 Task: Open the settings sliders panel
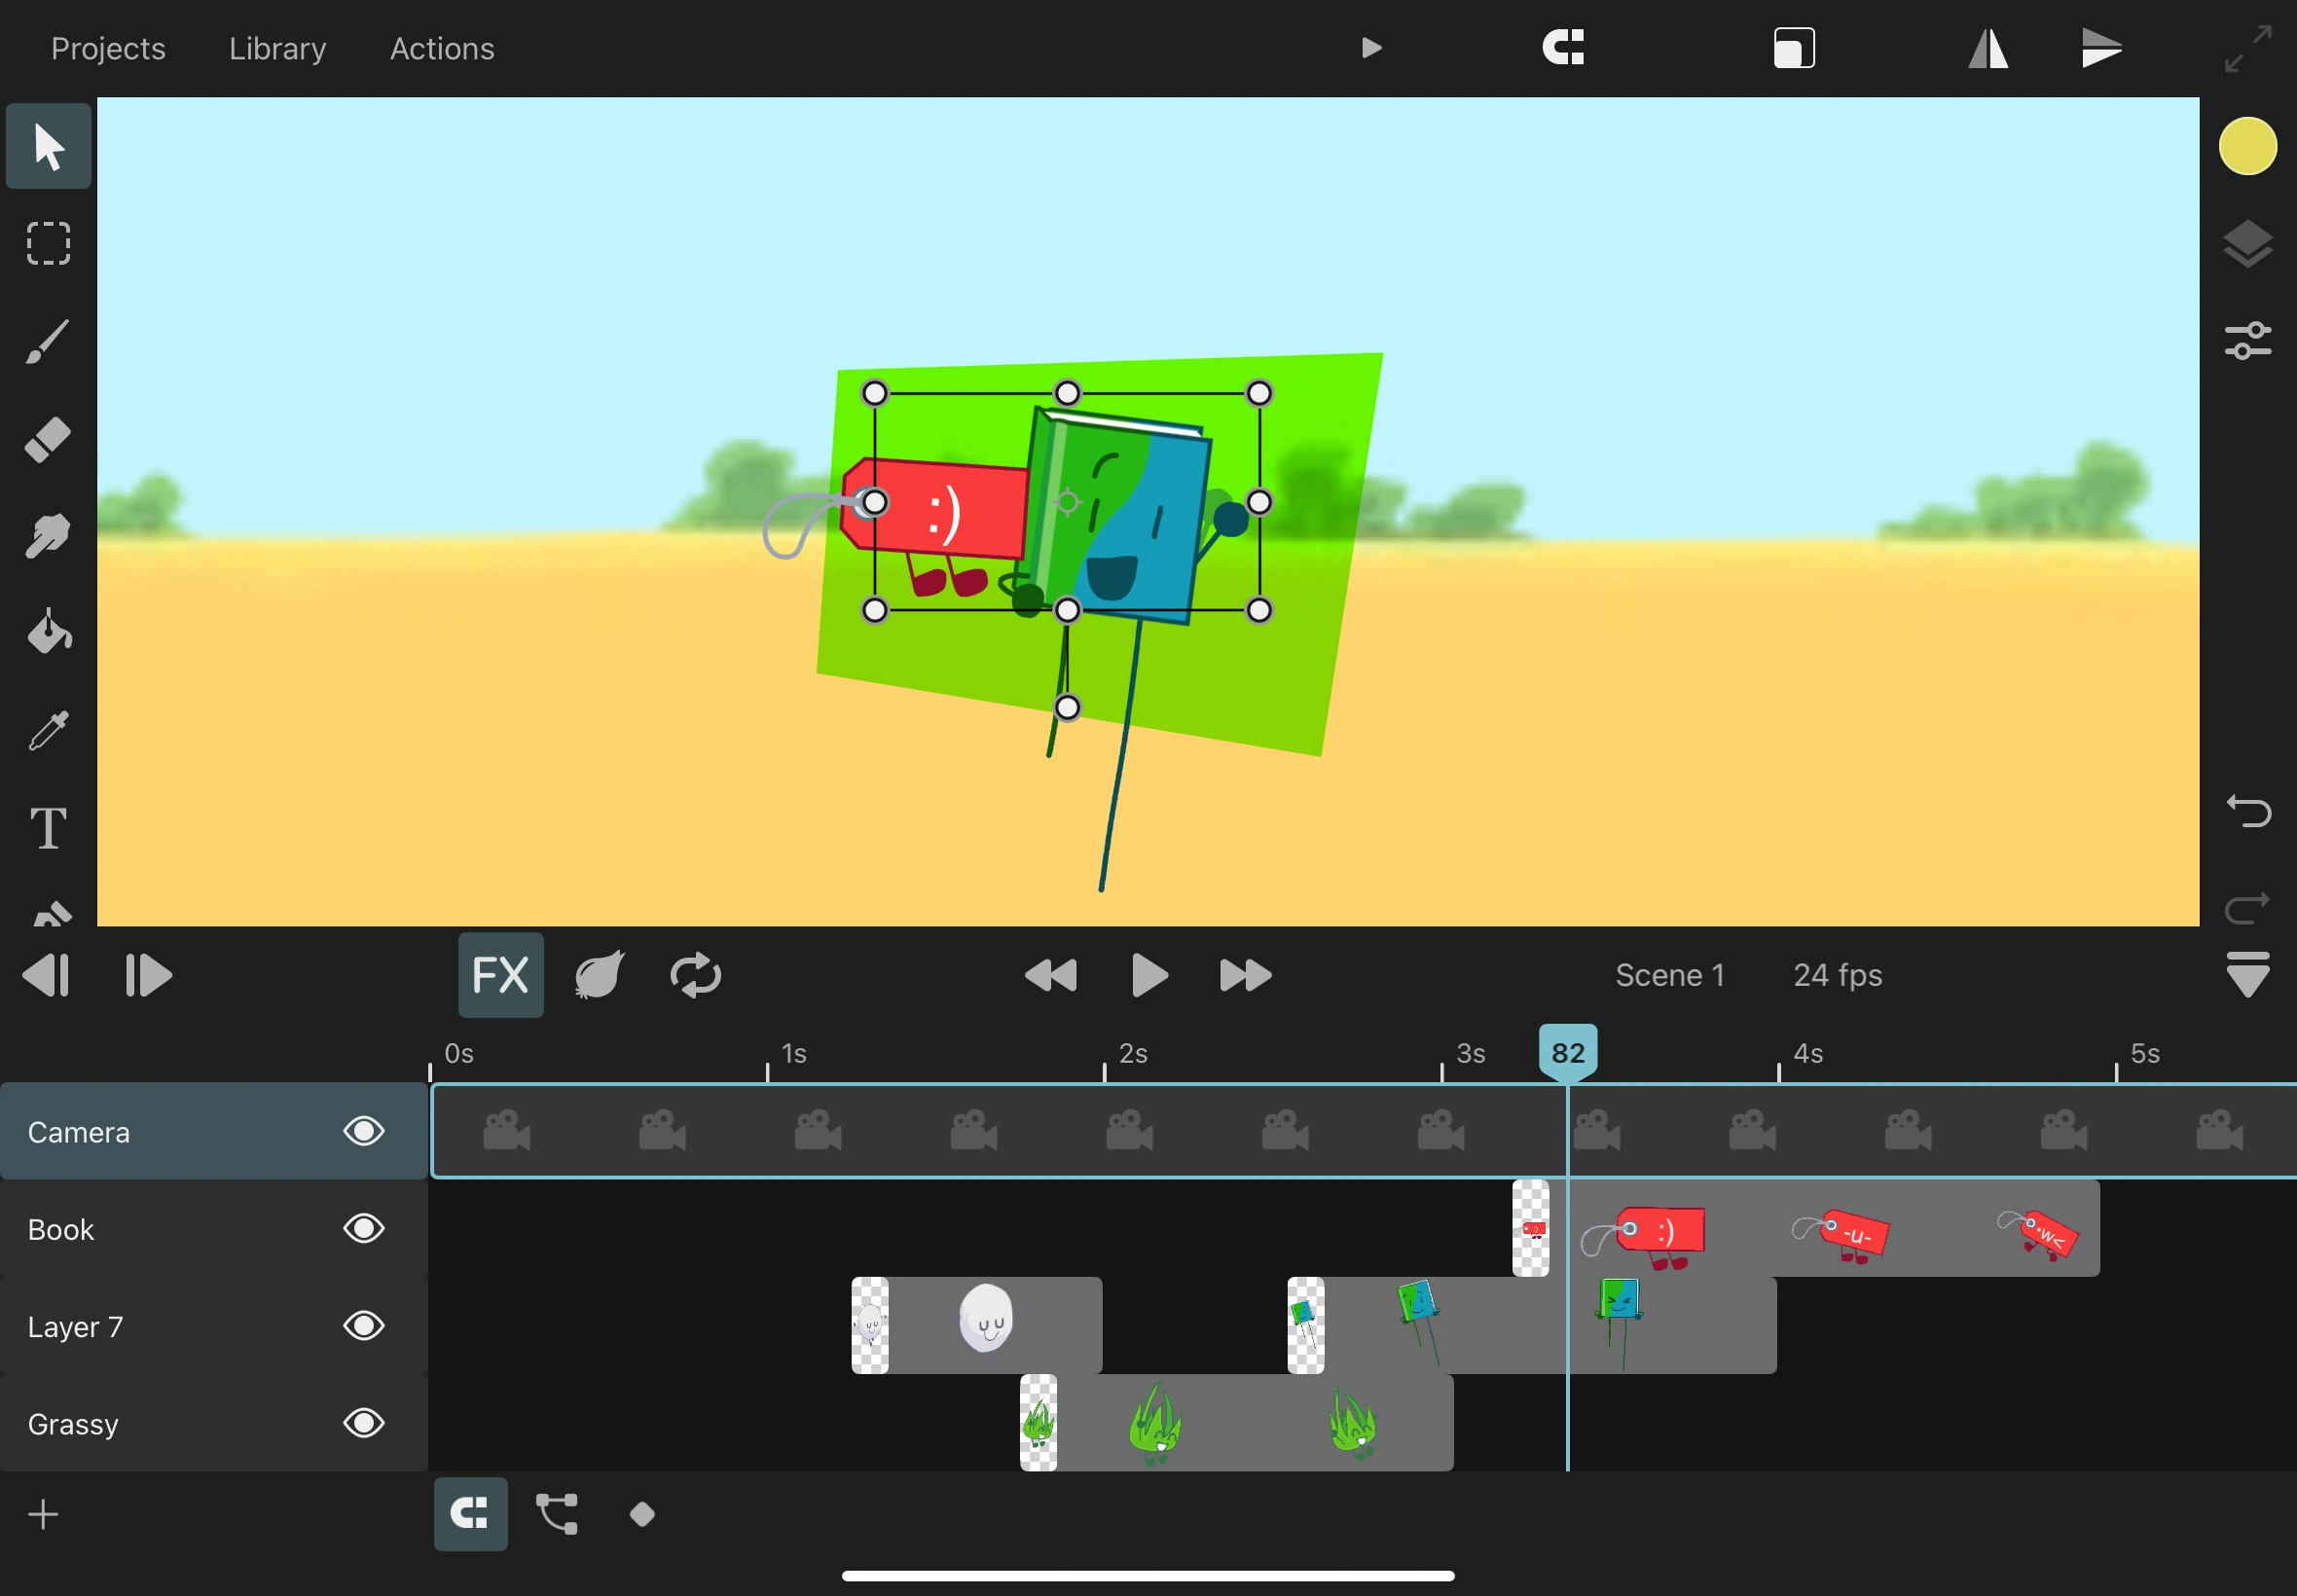pyautogui.click(x=2247, y=341)
